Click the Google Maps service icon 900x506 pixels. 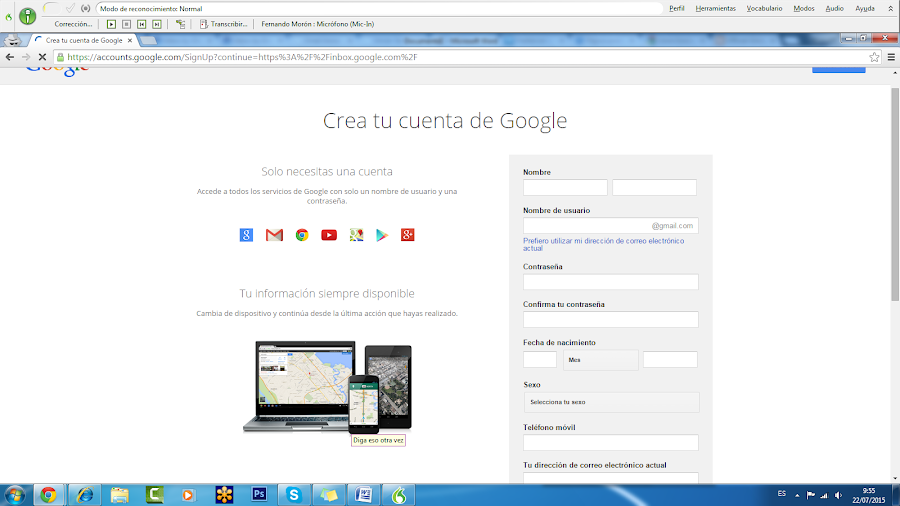coord(356,235)
